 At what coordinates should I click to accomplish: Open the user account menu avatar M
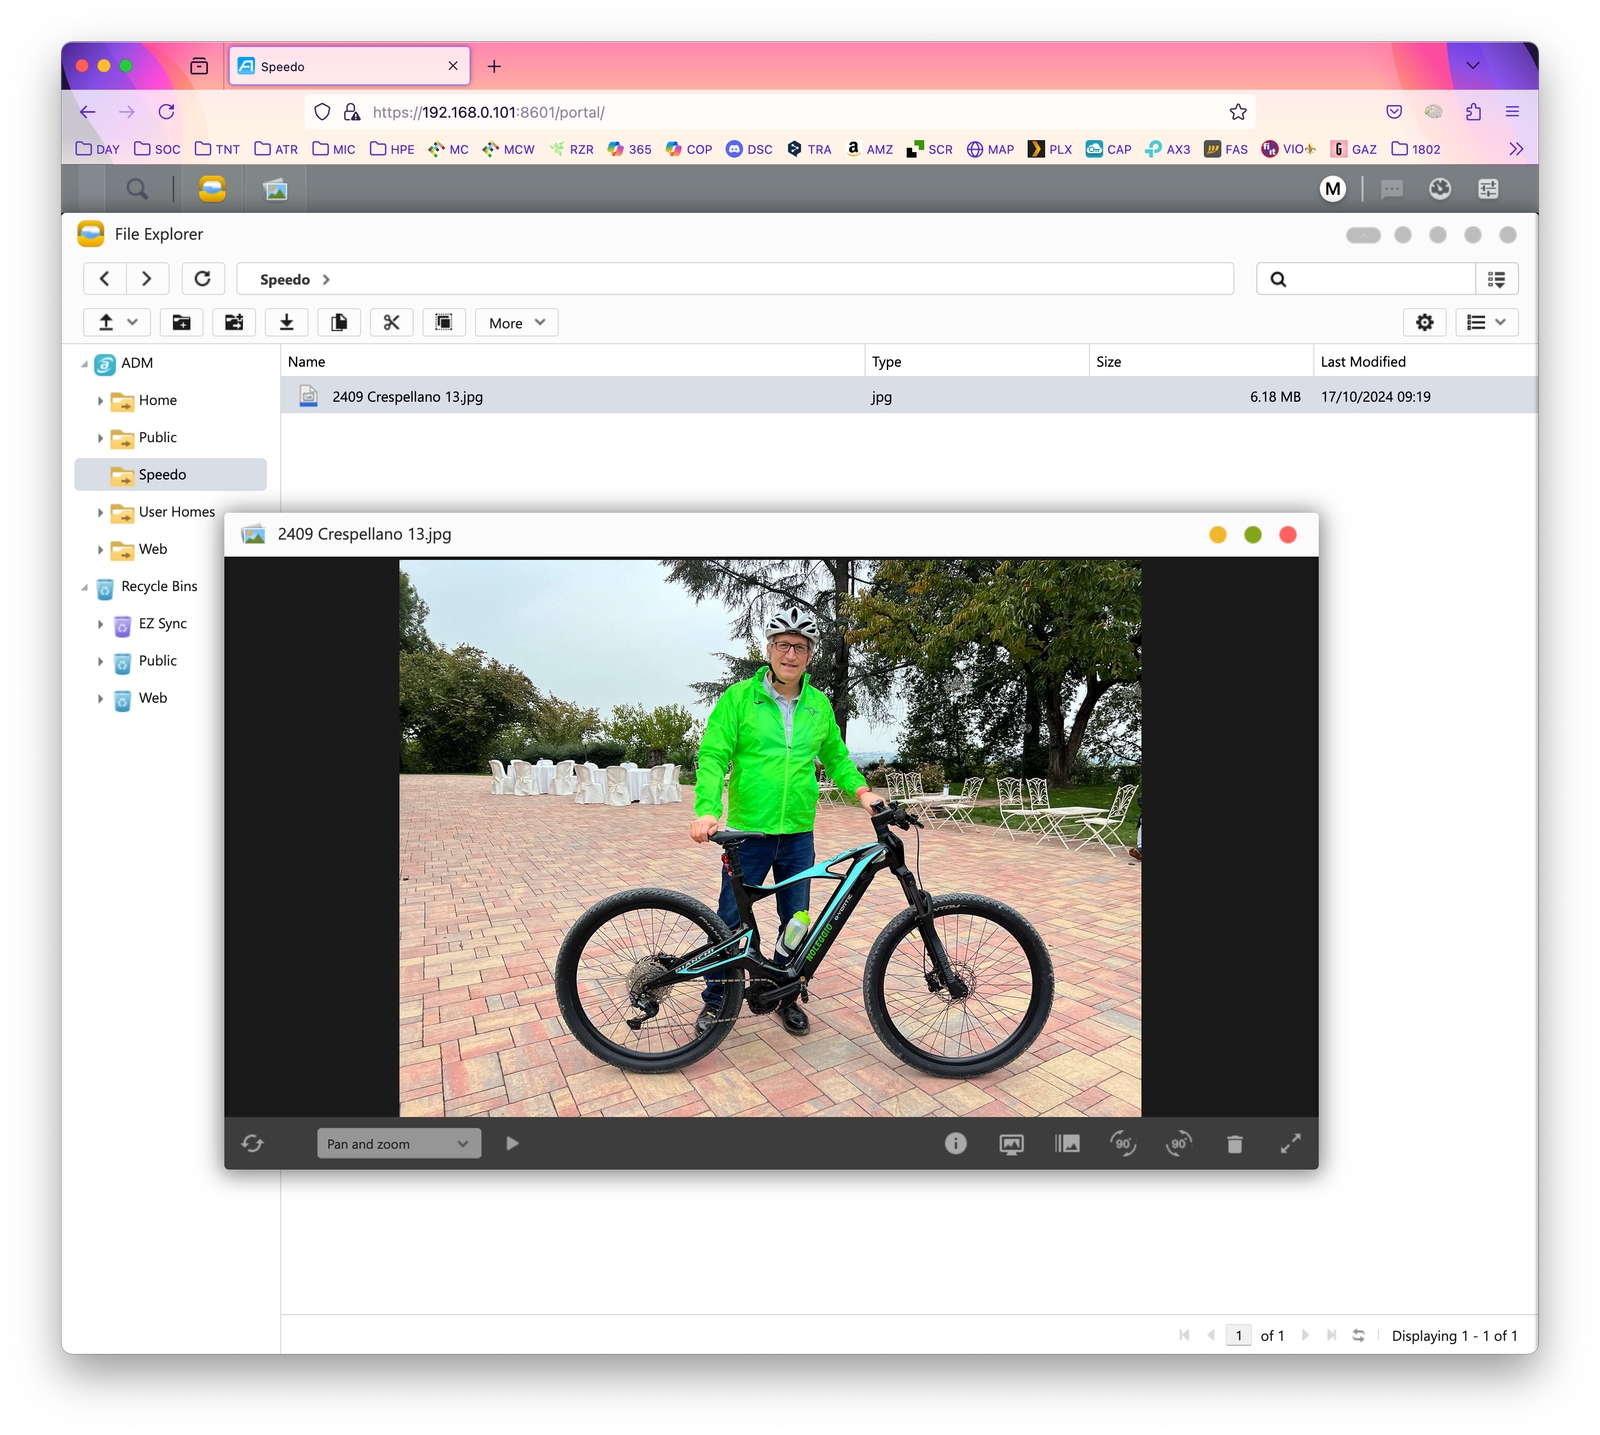(1333, 189)
